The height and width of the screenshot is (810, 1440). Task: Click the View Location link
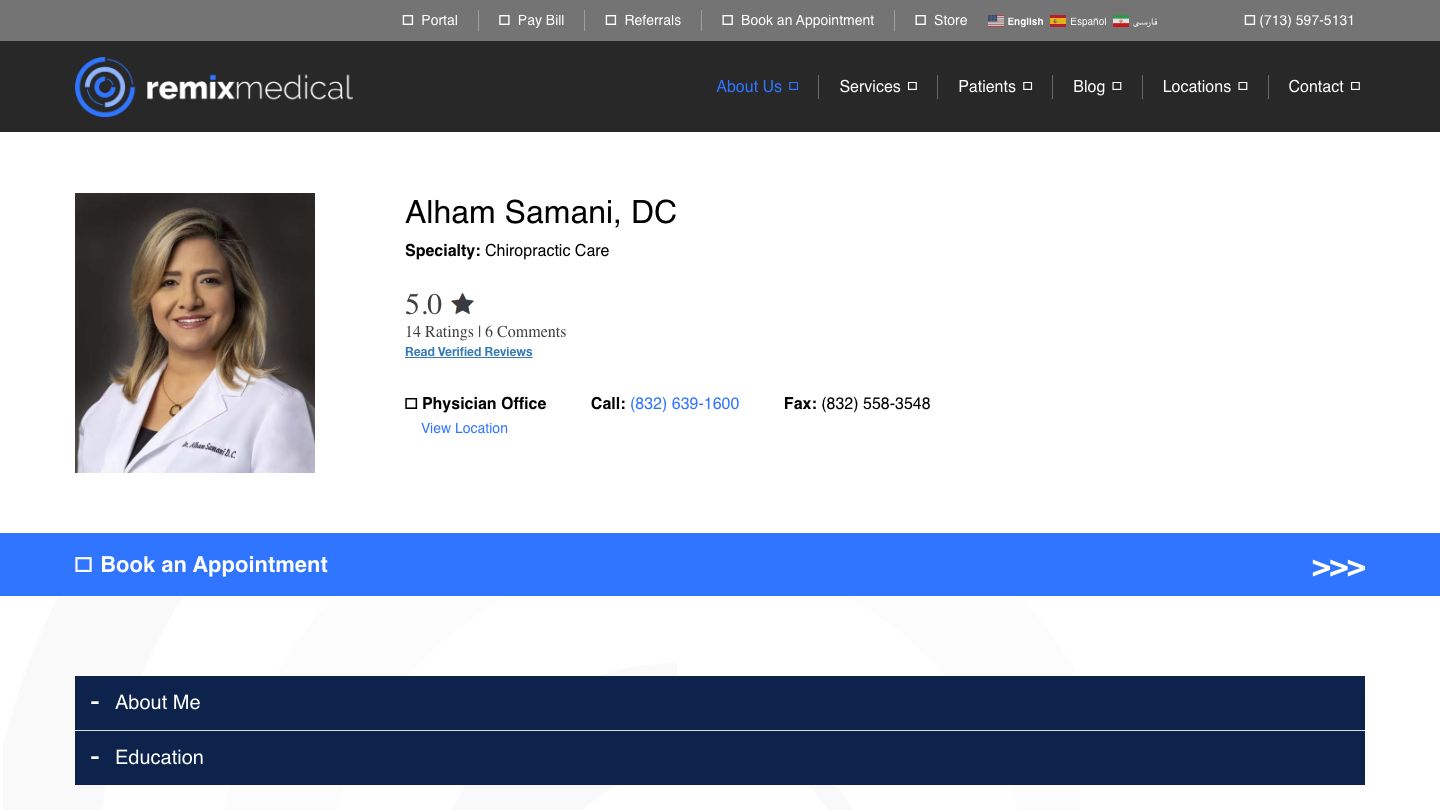pyautogui.click(x=464, y=428)
